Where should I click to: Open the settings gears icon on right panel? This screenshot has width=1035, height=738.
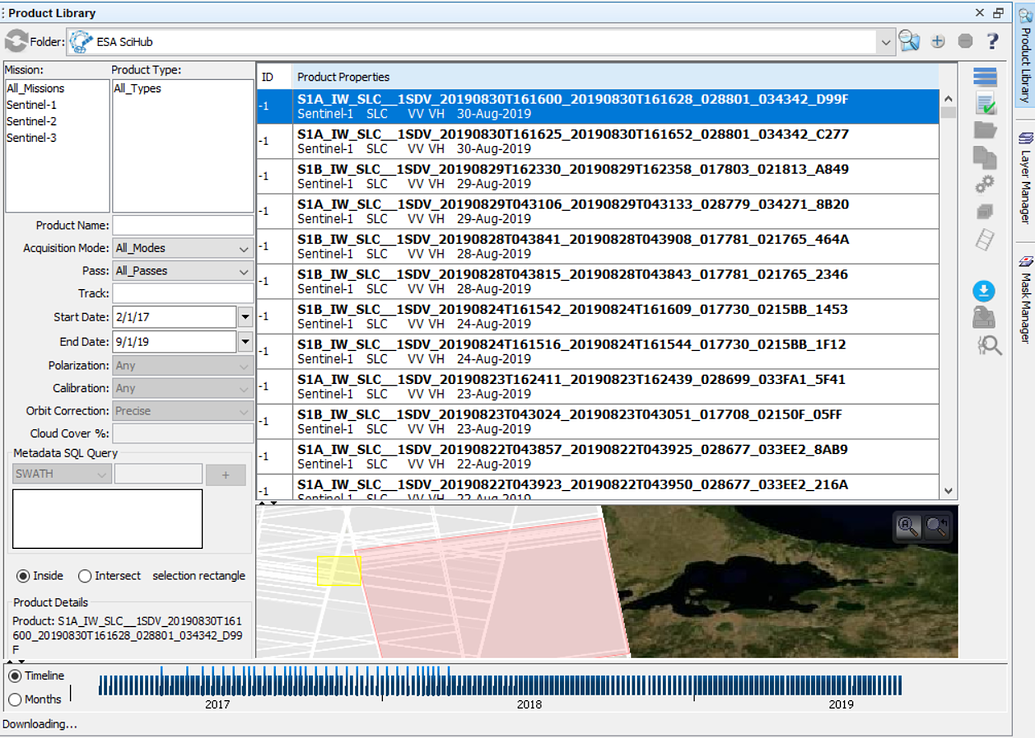click(x=984, y=185)
